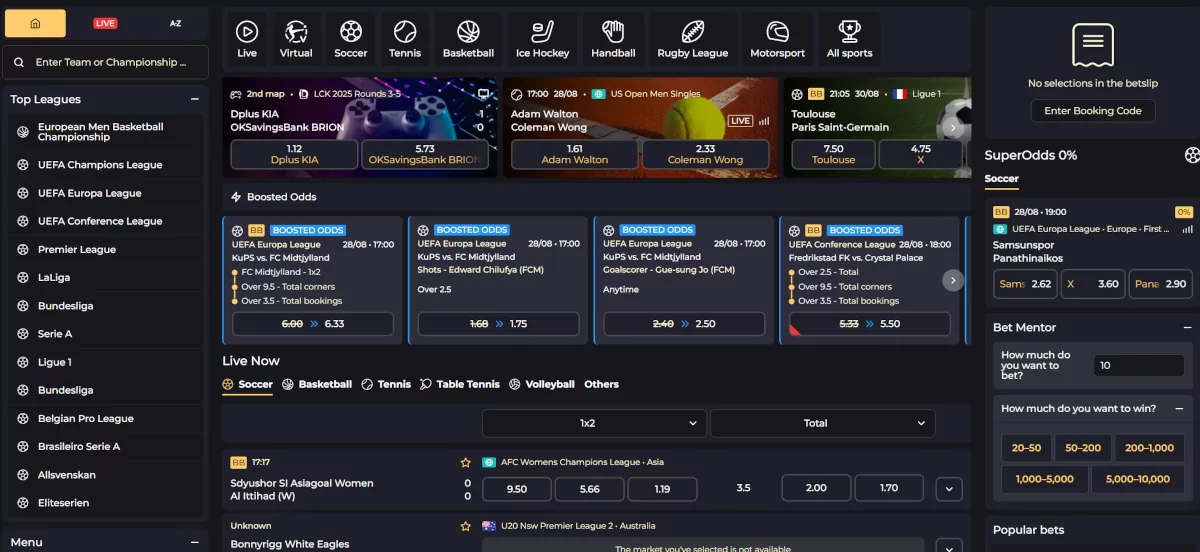Open the 1x2 market dropdown
Viewport: 1200px width, 552px height.
coord(594,423)
